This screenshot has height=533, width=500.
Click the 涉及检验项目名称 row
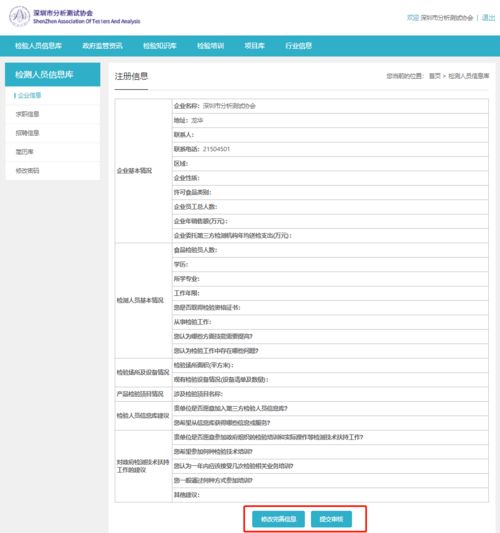330,394
